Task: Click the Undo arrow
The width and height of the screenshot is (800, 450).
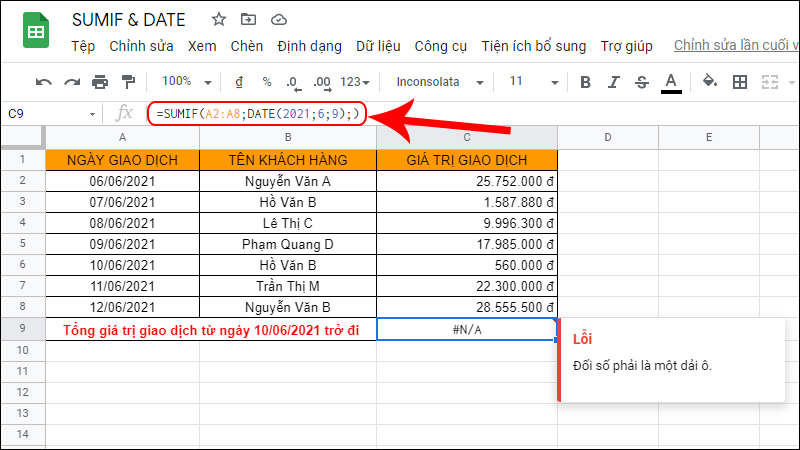Action: 43,82
